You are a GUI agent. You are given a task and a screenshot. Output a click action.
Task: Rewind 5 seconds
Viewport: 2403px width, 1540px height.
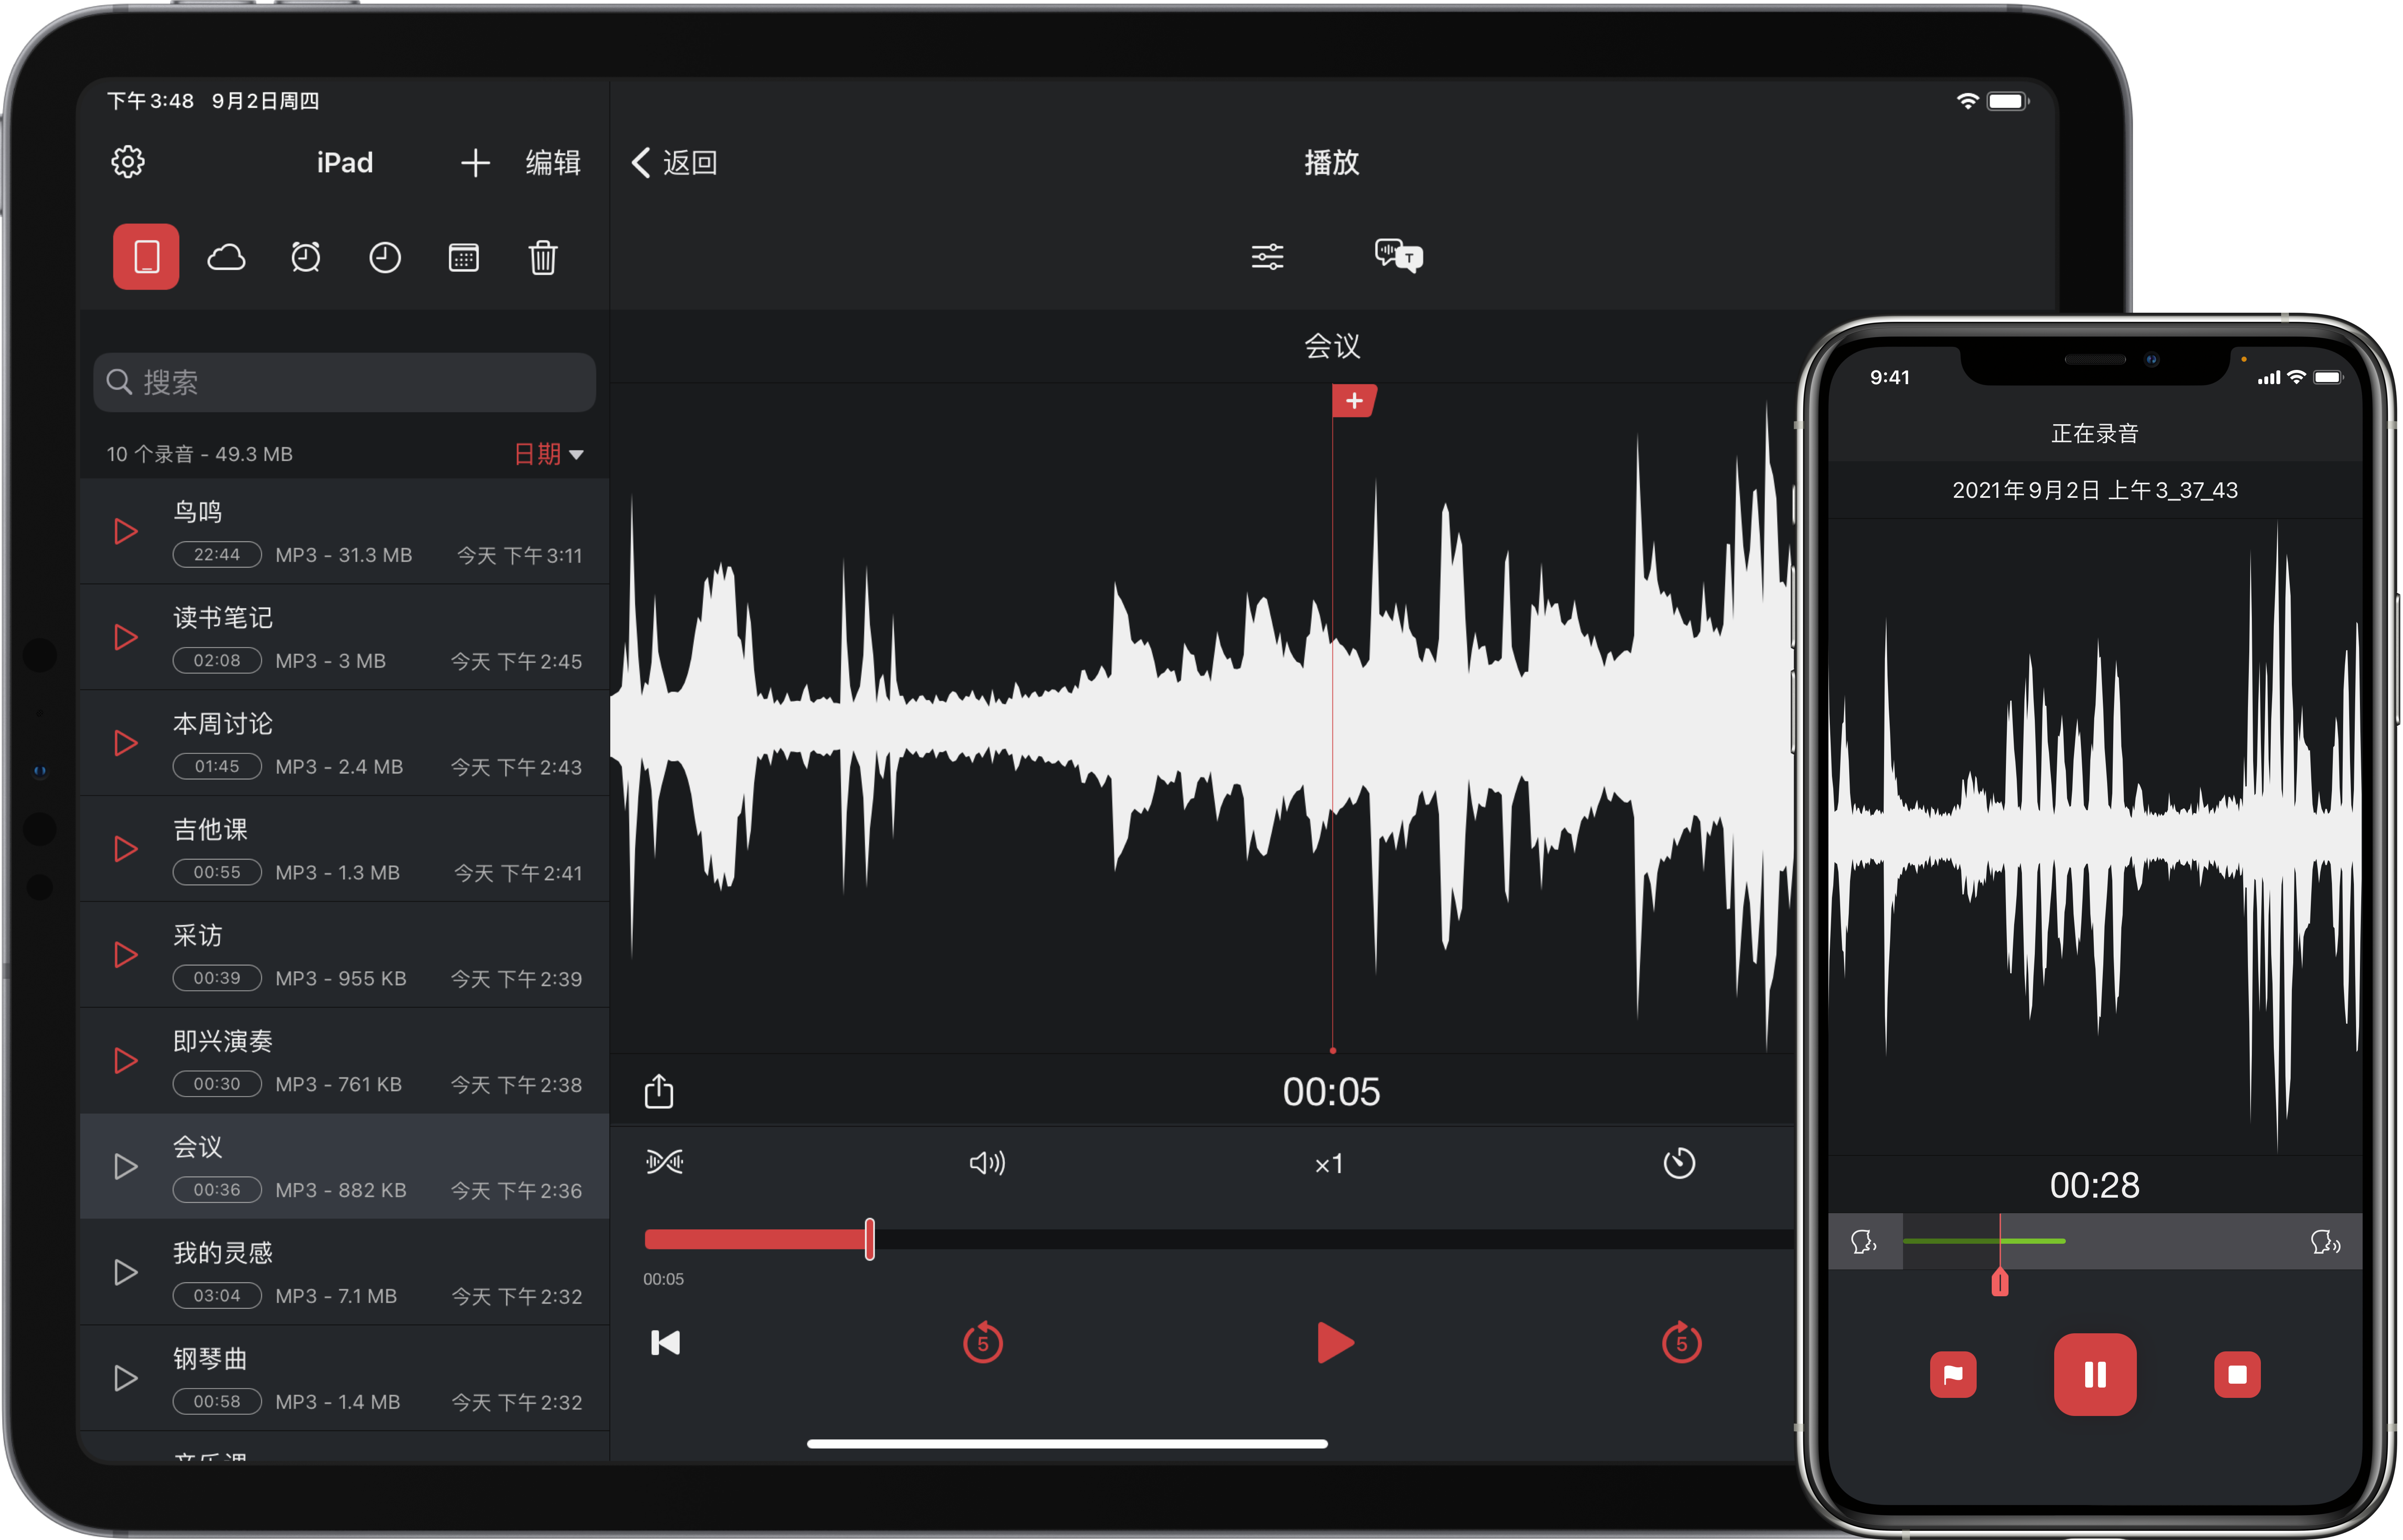983,1343
